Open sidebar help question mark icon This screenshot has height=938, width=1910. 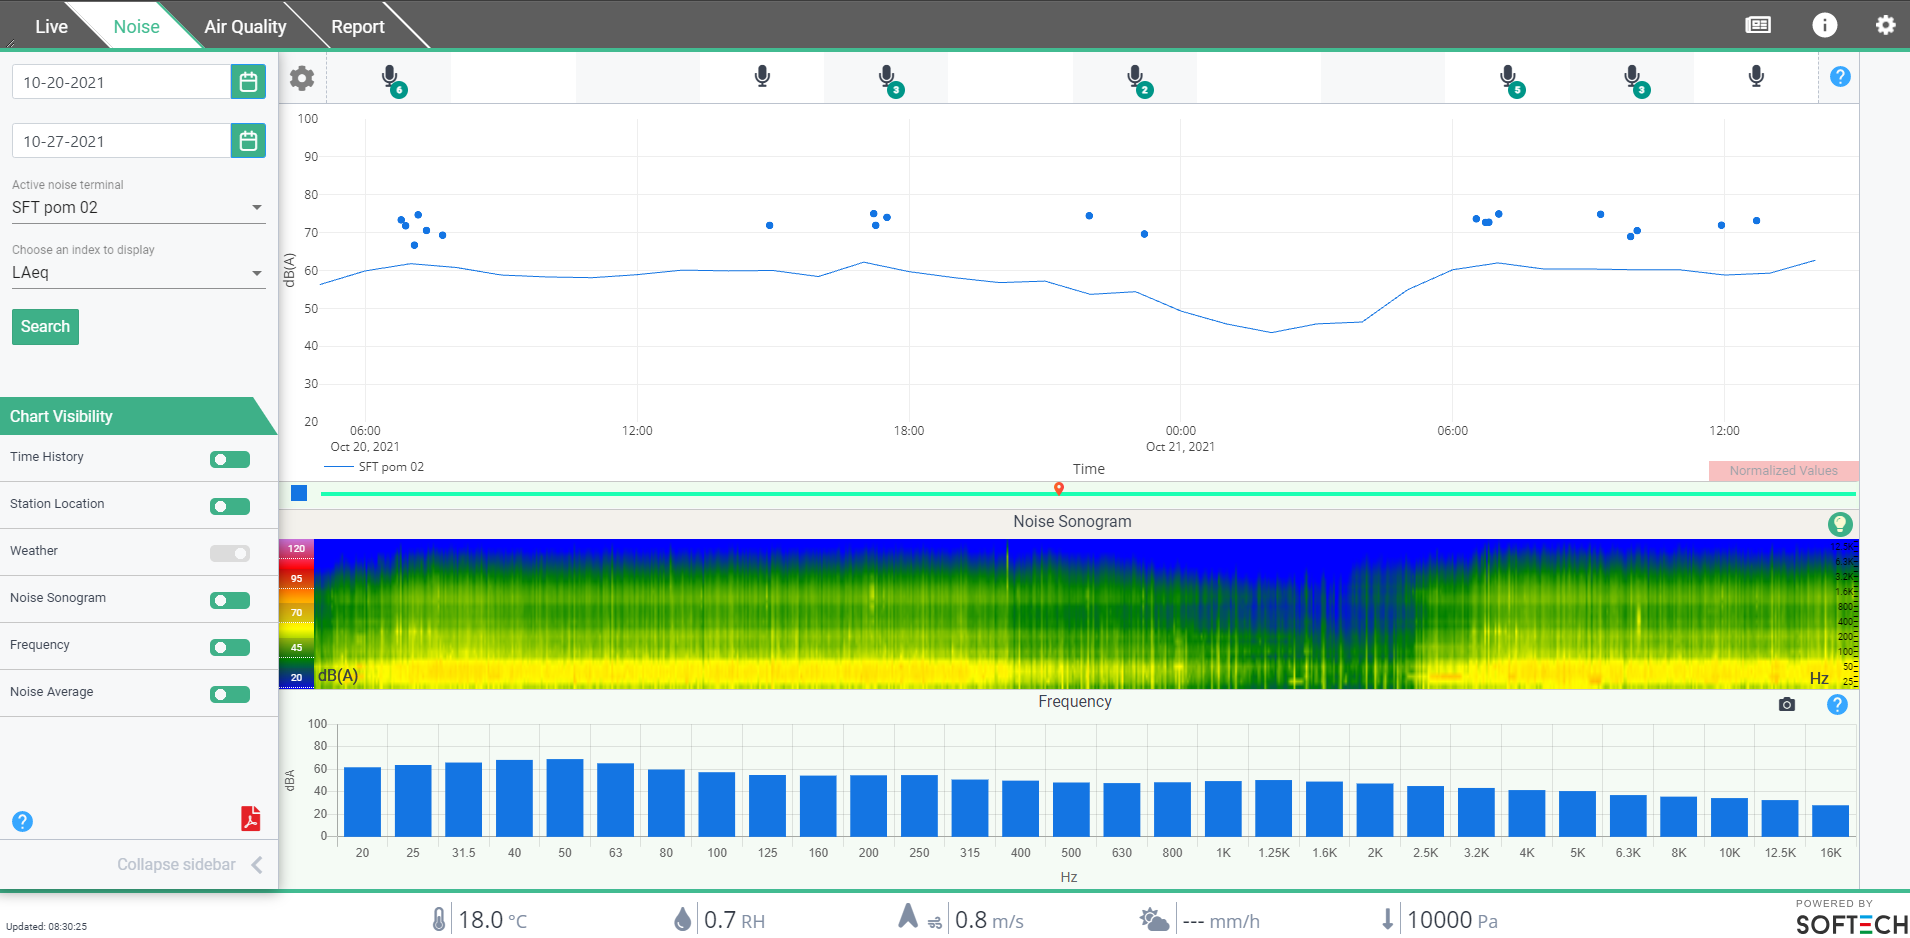pos(22,821)
